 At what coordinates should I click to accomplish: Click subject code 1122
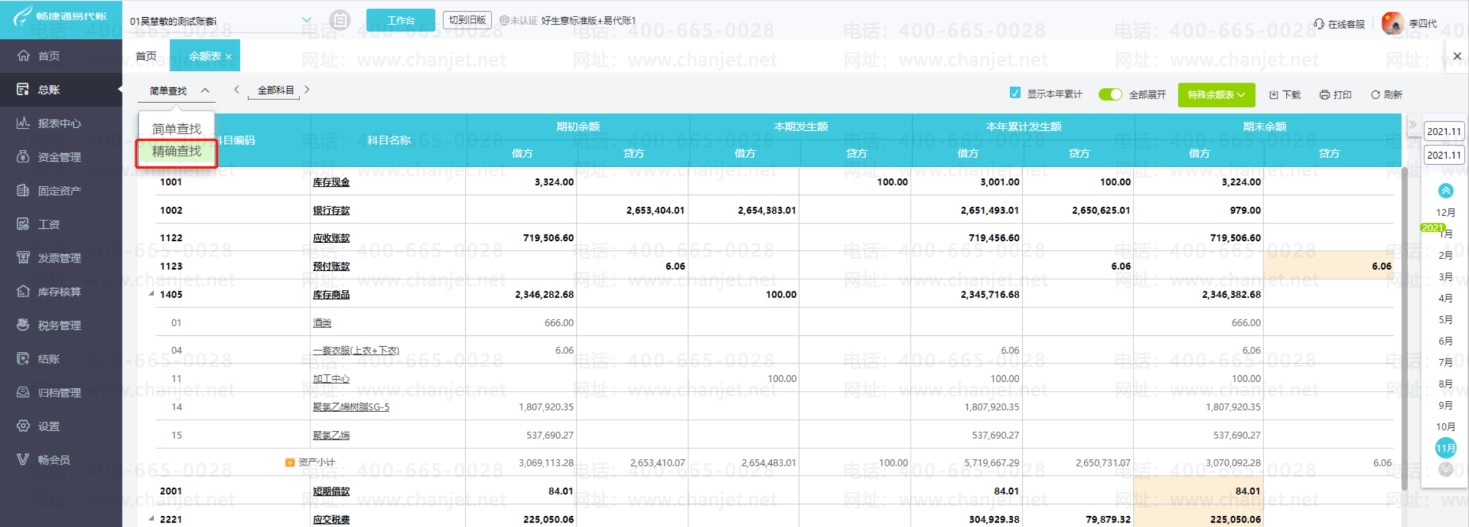coord(172,238)
